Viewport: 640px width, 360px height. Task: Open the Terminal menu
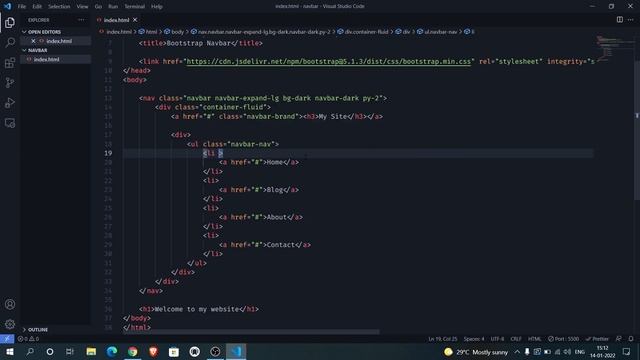click(x=135, y=7)
